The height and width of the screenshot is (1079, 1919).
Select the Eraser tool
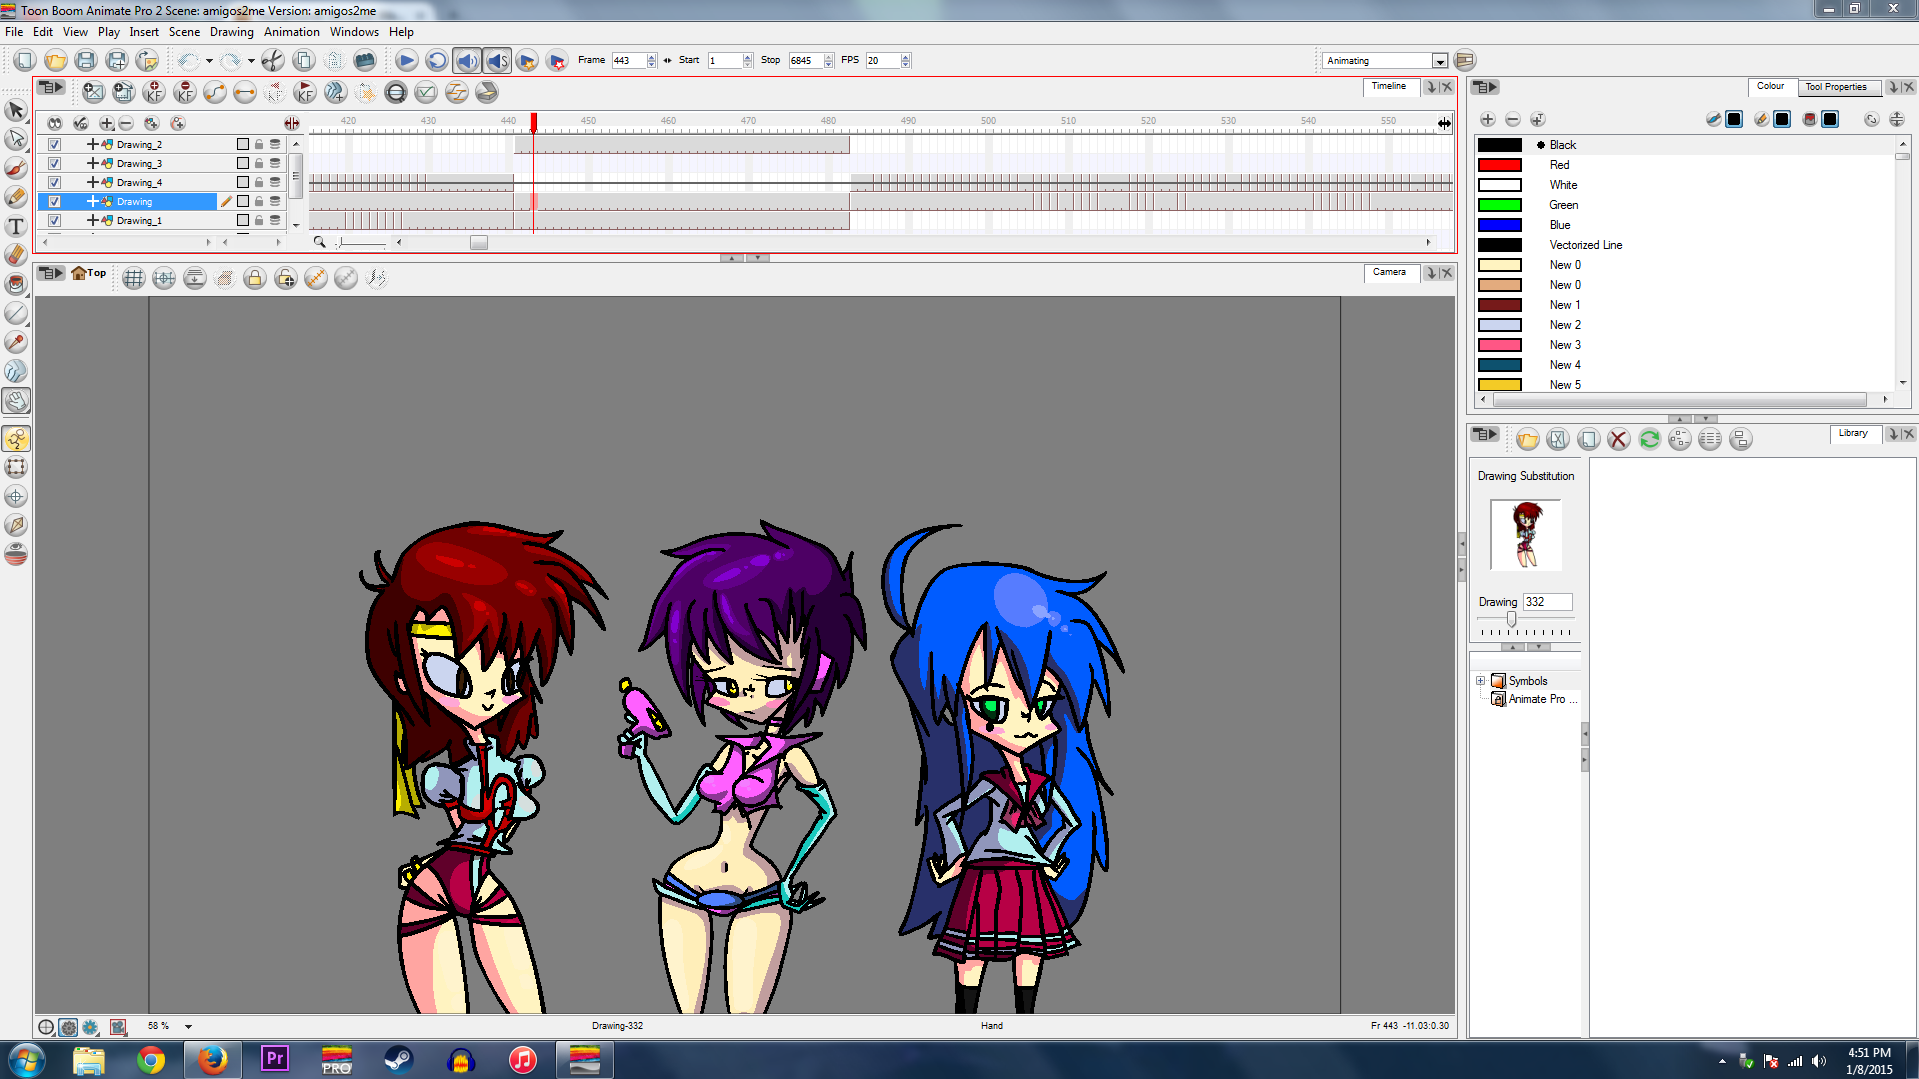(16, 255)
